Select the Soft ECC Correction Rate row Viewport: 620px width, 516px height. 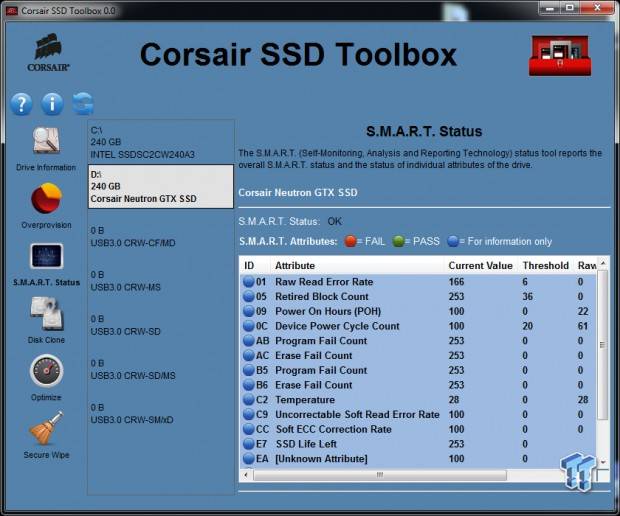pos(418,429)
